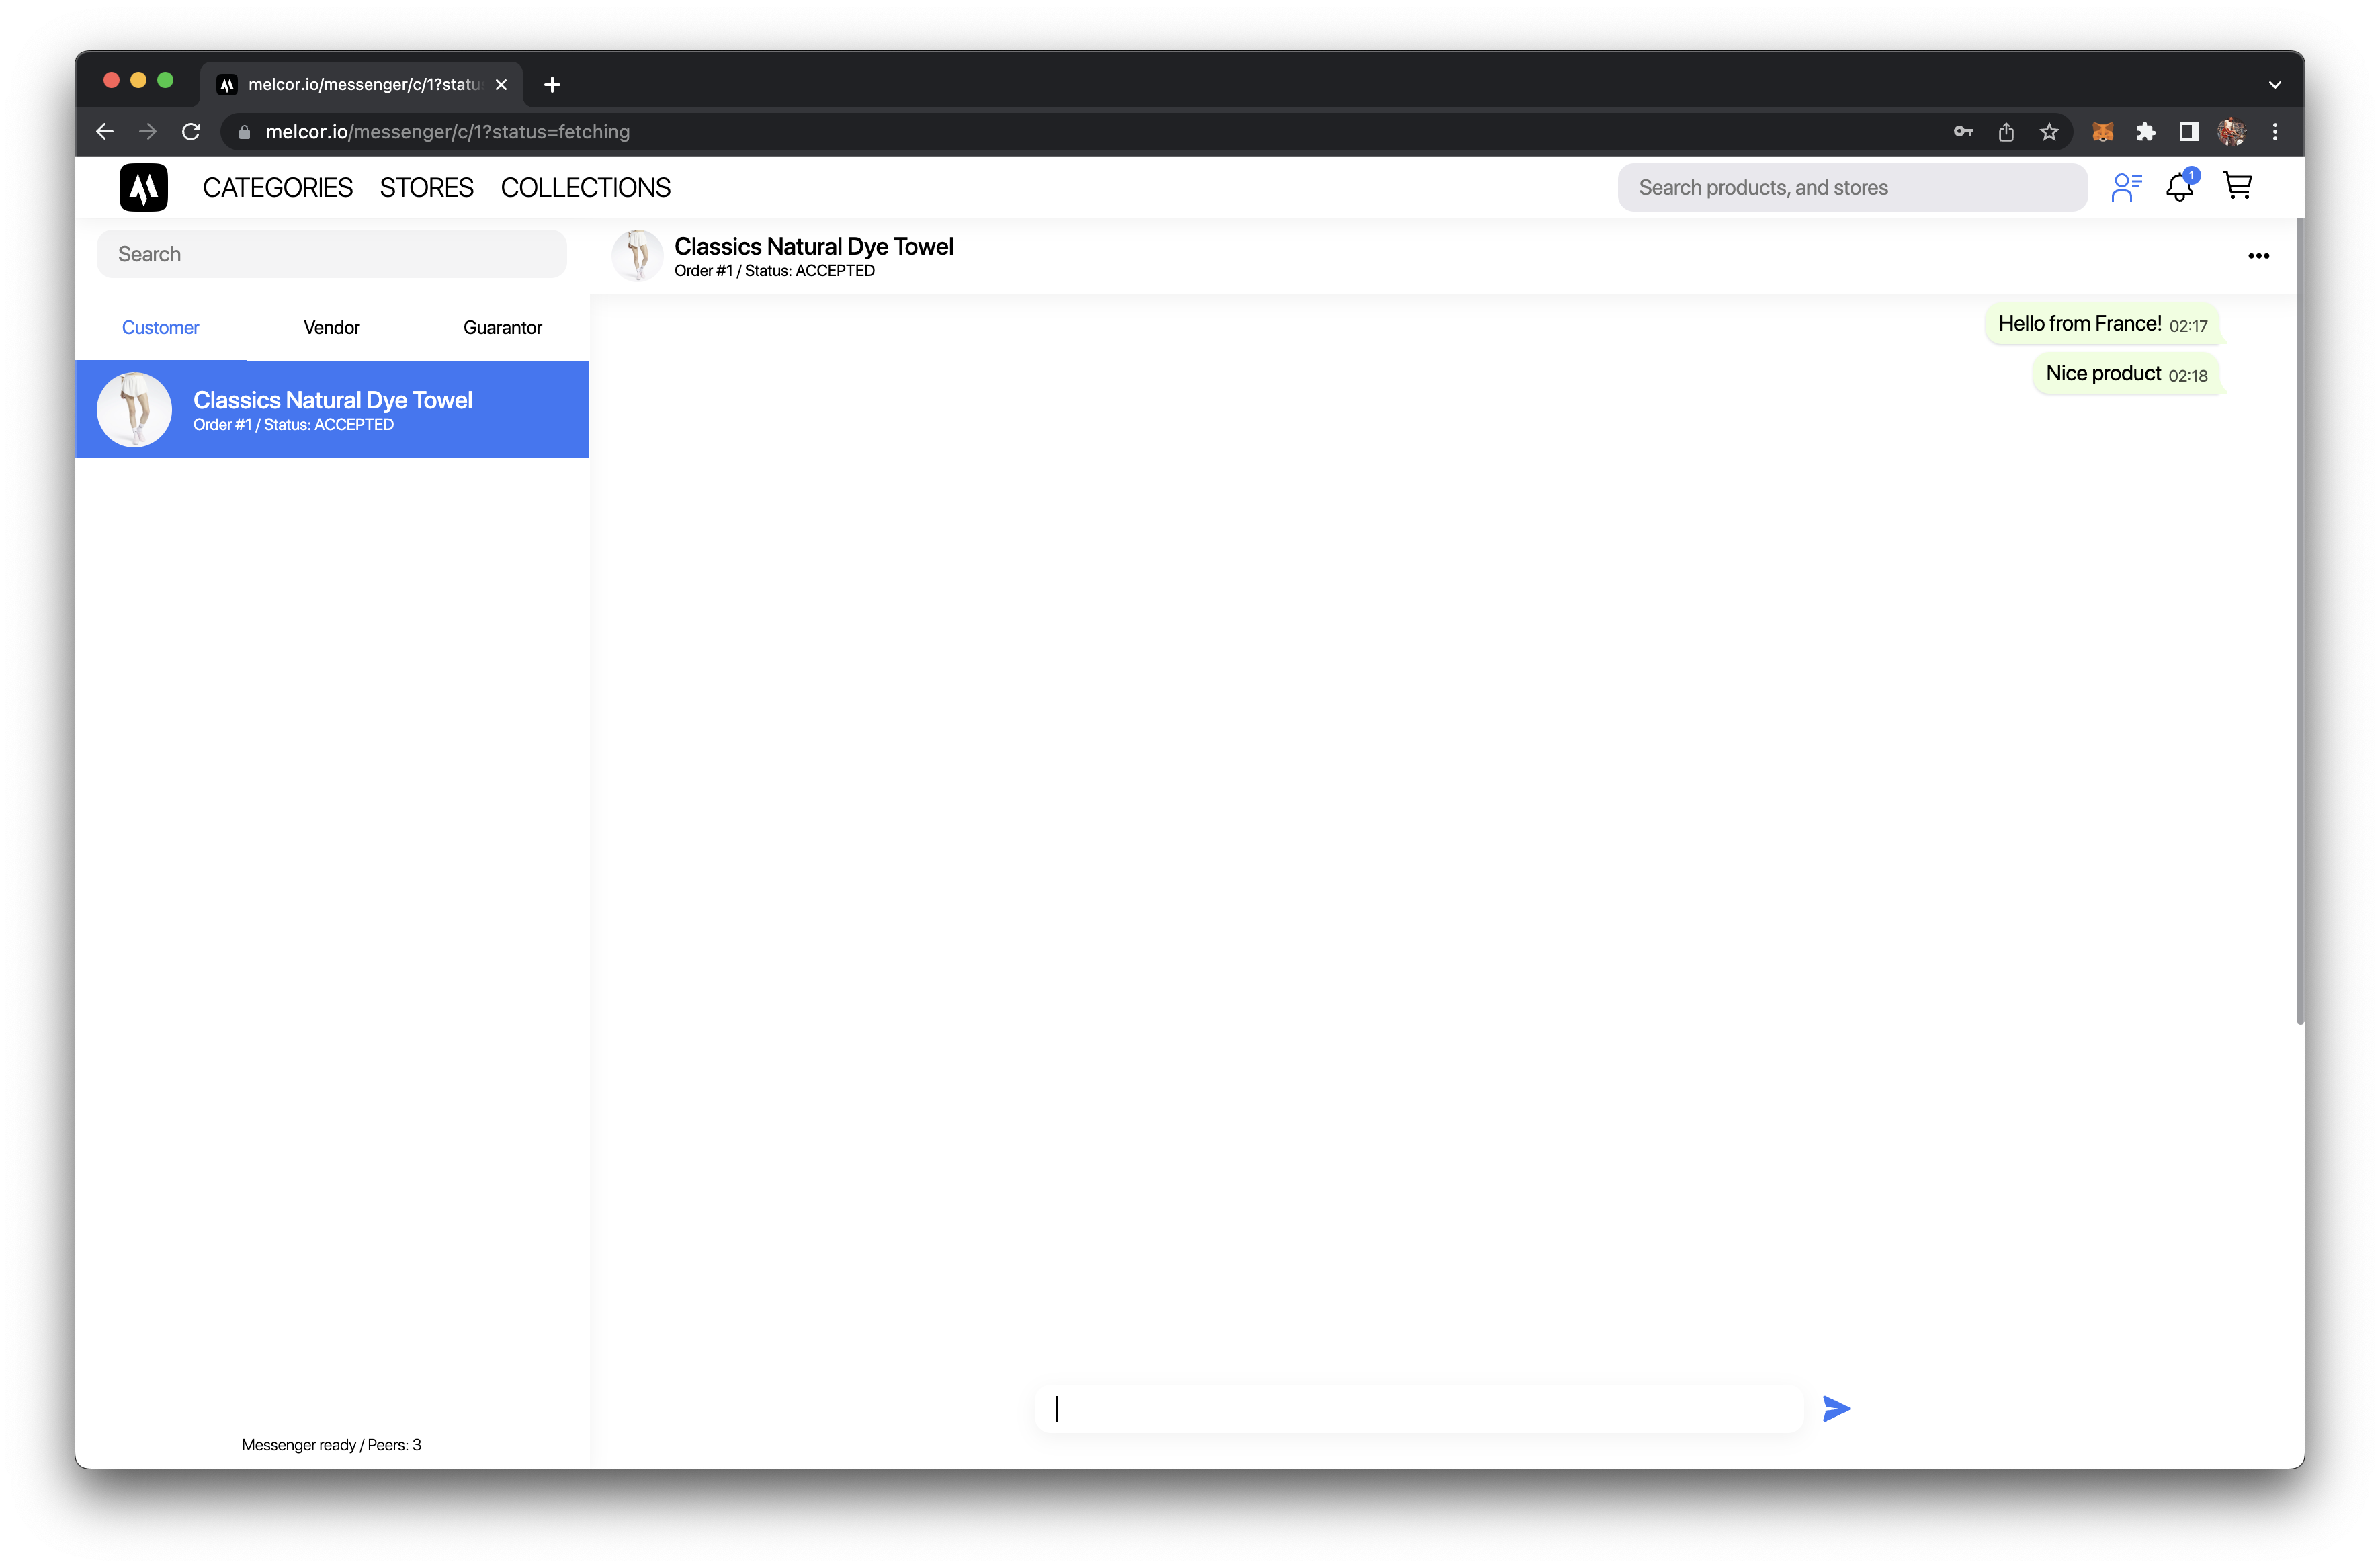2380x1568 pixels.
Task: Open COLLECTIONS navigation menu
Action: point(586,187)
